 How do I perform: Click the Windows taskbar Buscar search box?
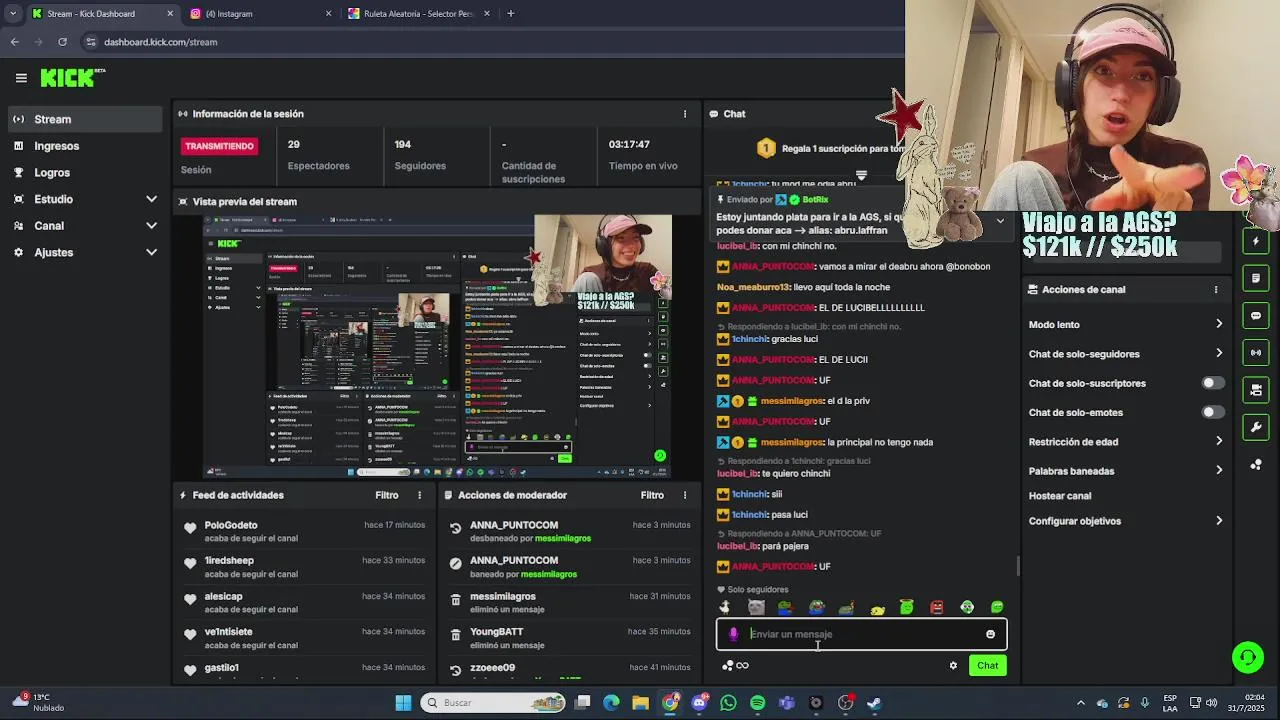tap(491, 703)
